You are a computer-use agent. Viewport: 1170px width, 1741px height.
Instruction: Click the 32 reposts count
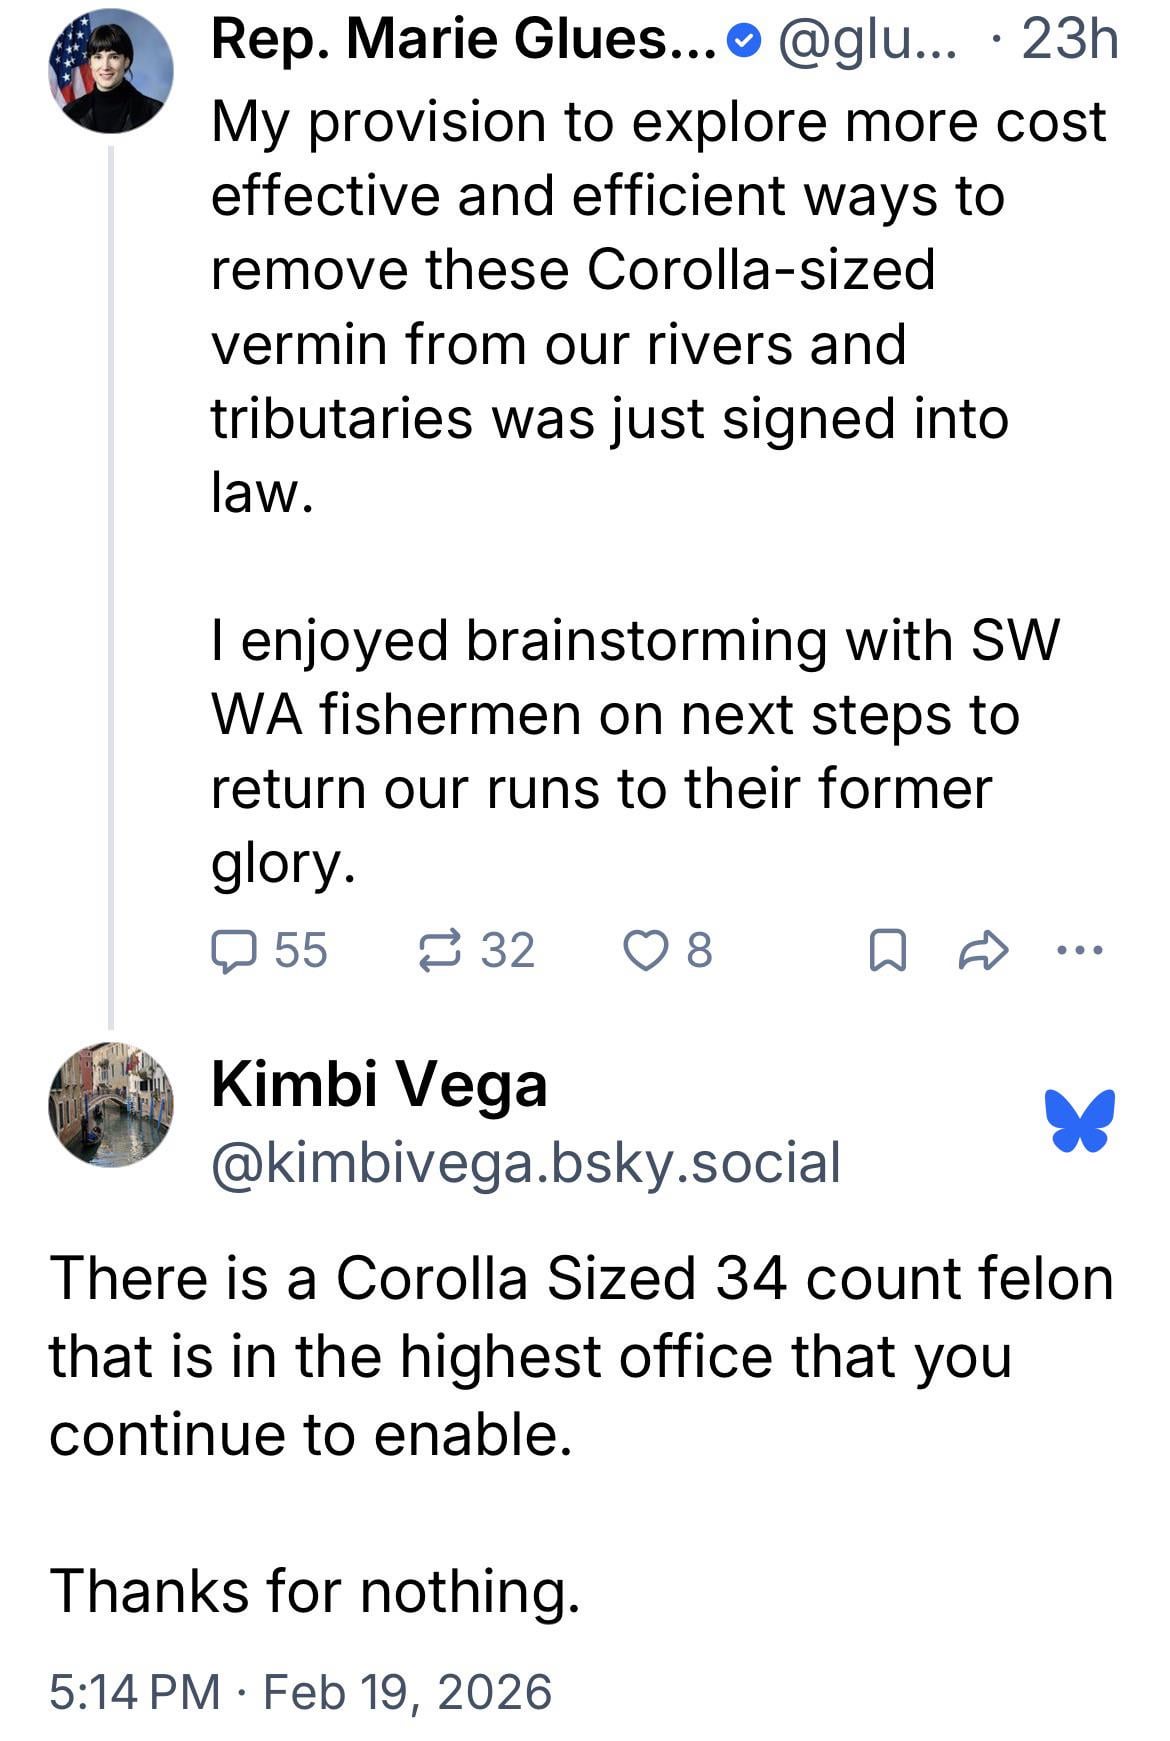point(508,950)
